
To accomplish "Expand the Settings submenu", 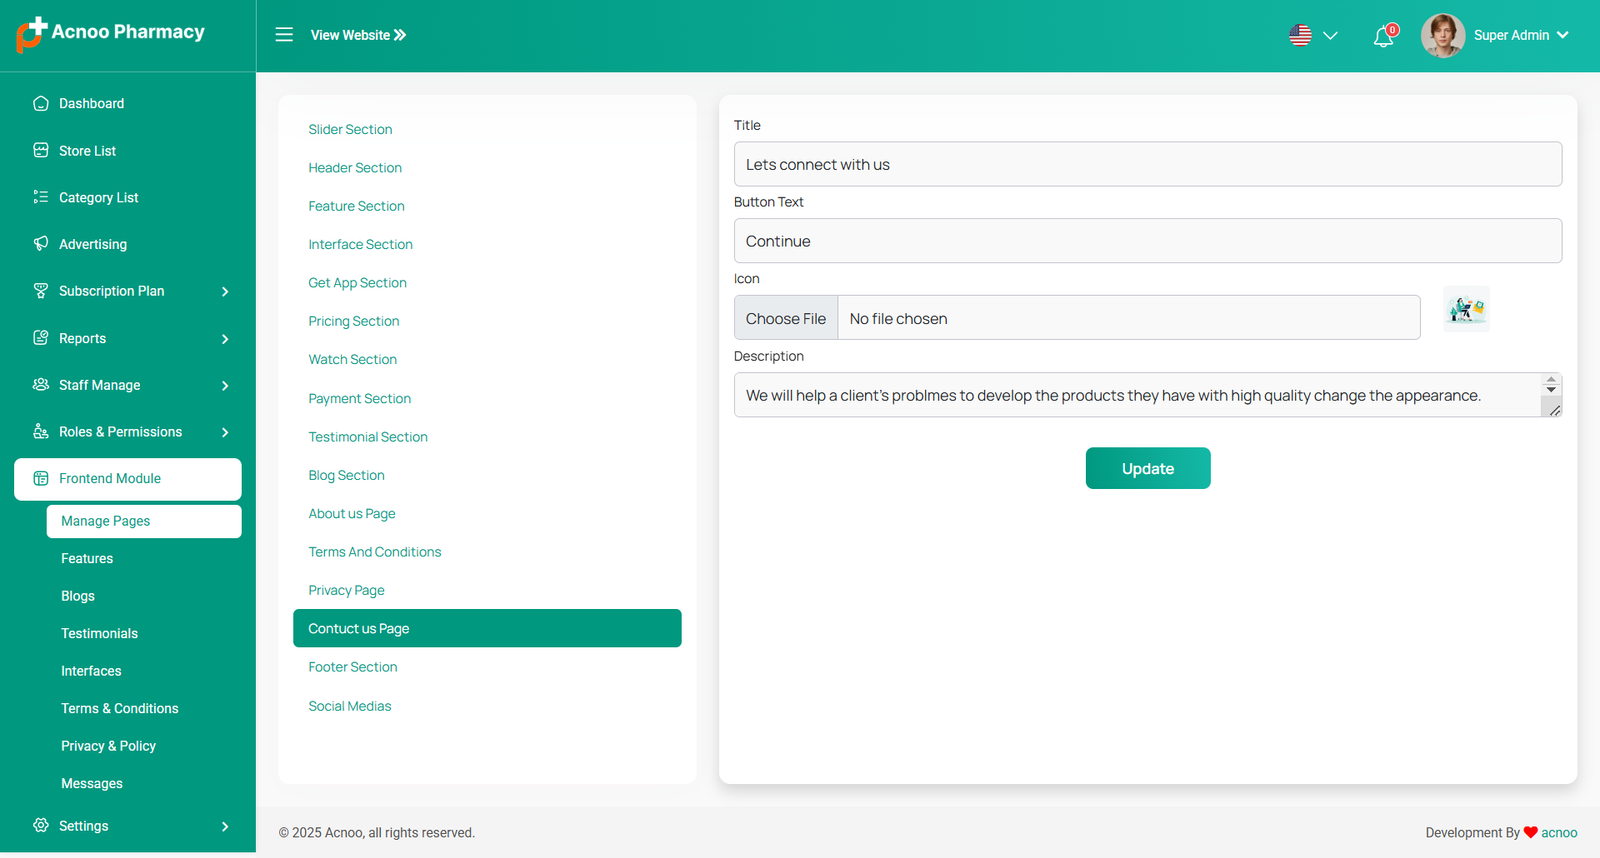I will 225,826.
